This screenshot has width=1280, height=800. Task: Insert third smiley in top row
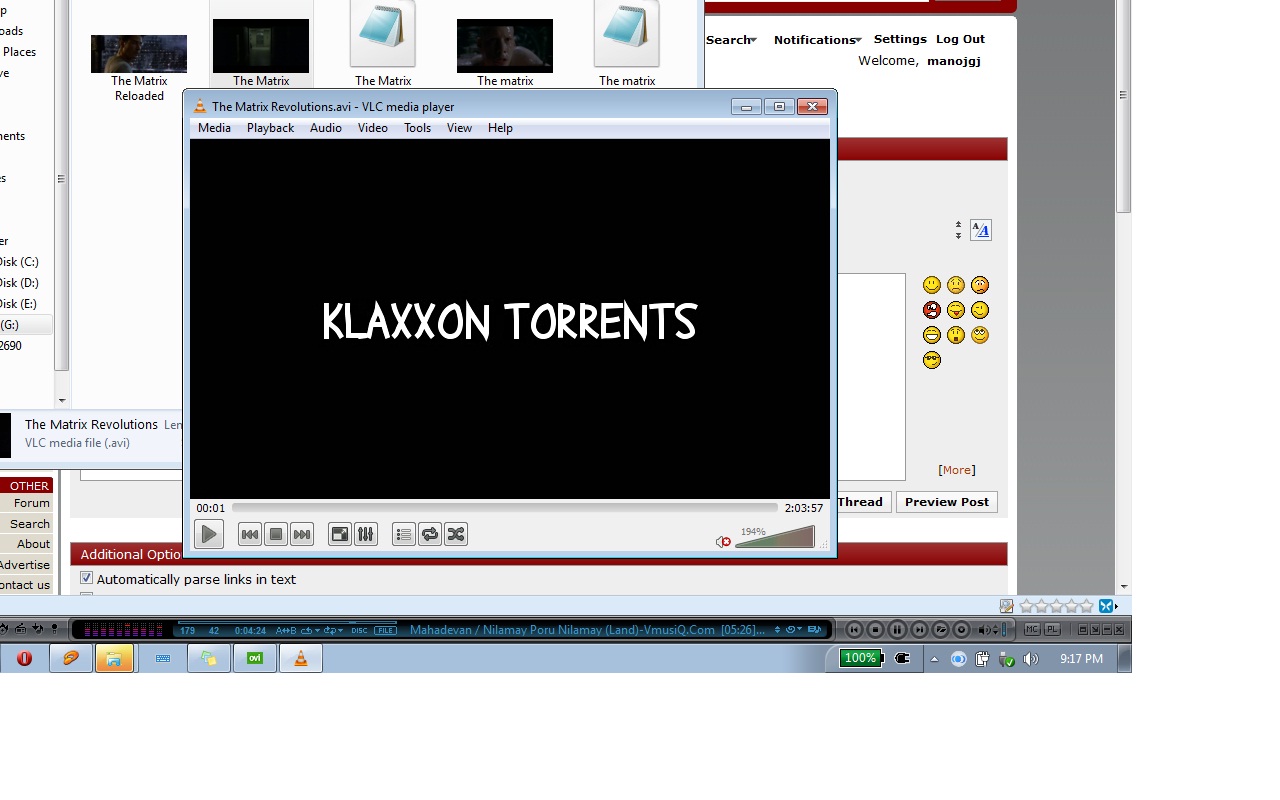980,285
